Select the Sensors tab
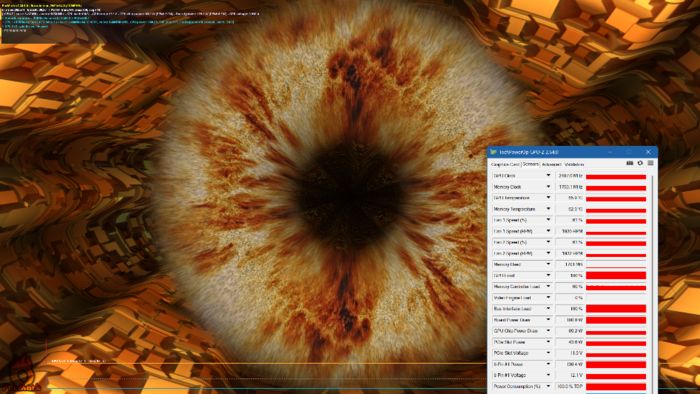Image resolution: width=700 pixels, height=394 pixels. point(530,164)
